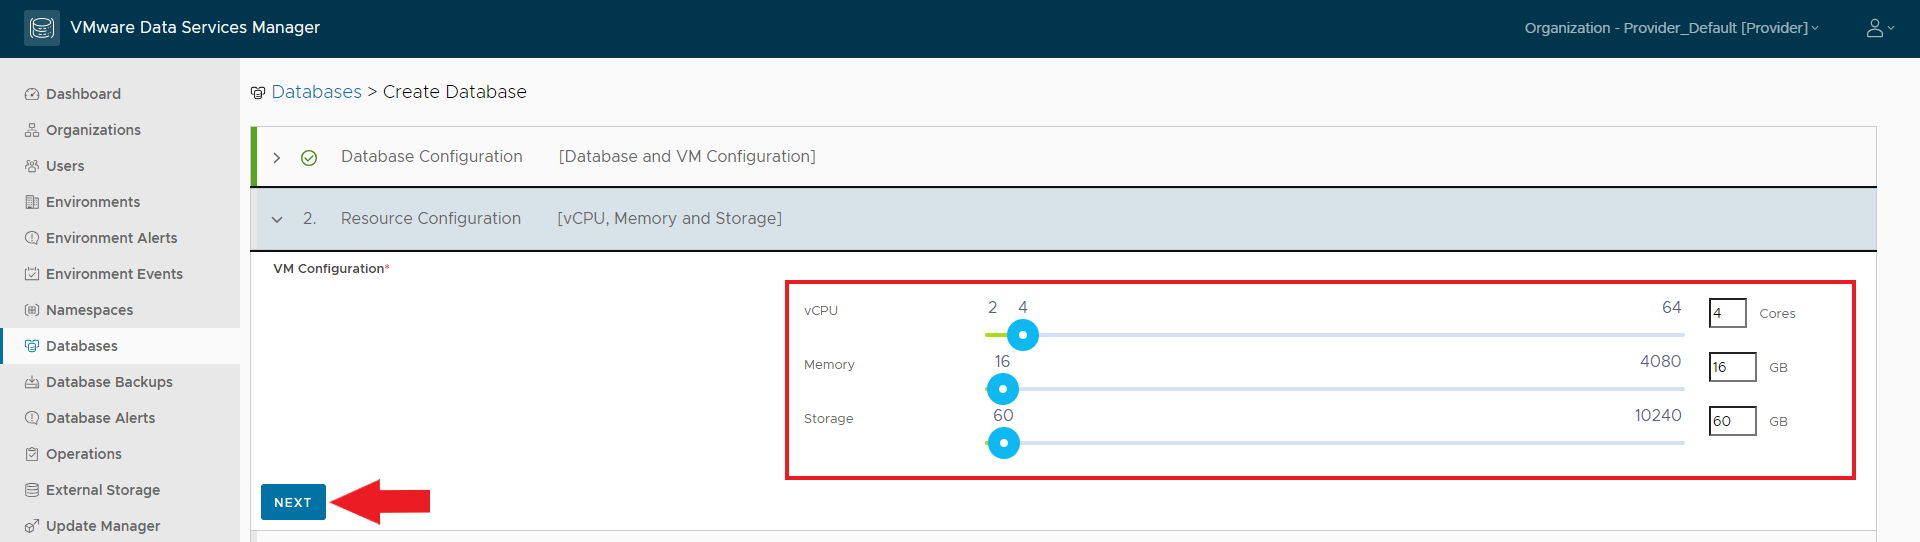Click the External Storage icon
The image size is (1920, 542).
point(32,490)
